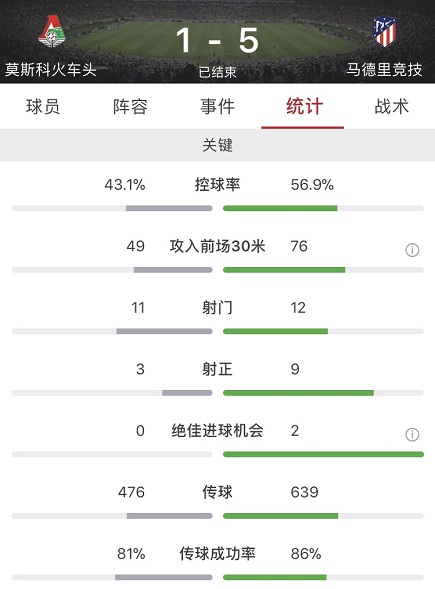The width and height of the screenshot is (435, 589).
Task: Click the Atlético Madrid team crest
Action: coord(384,32)
